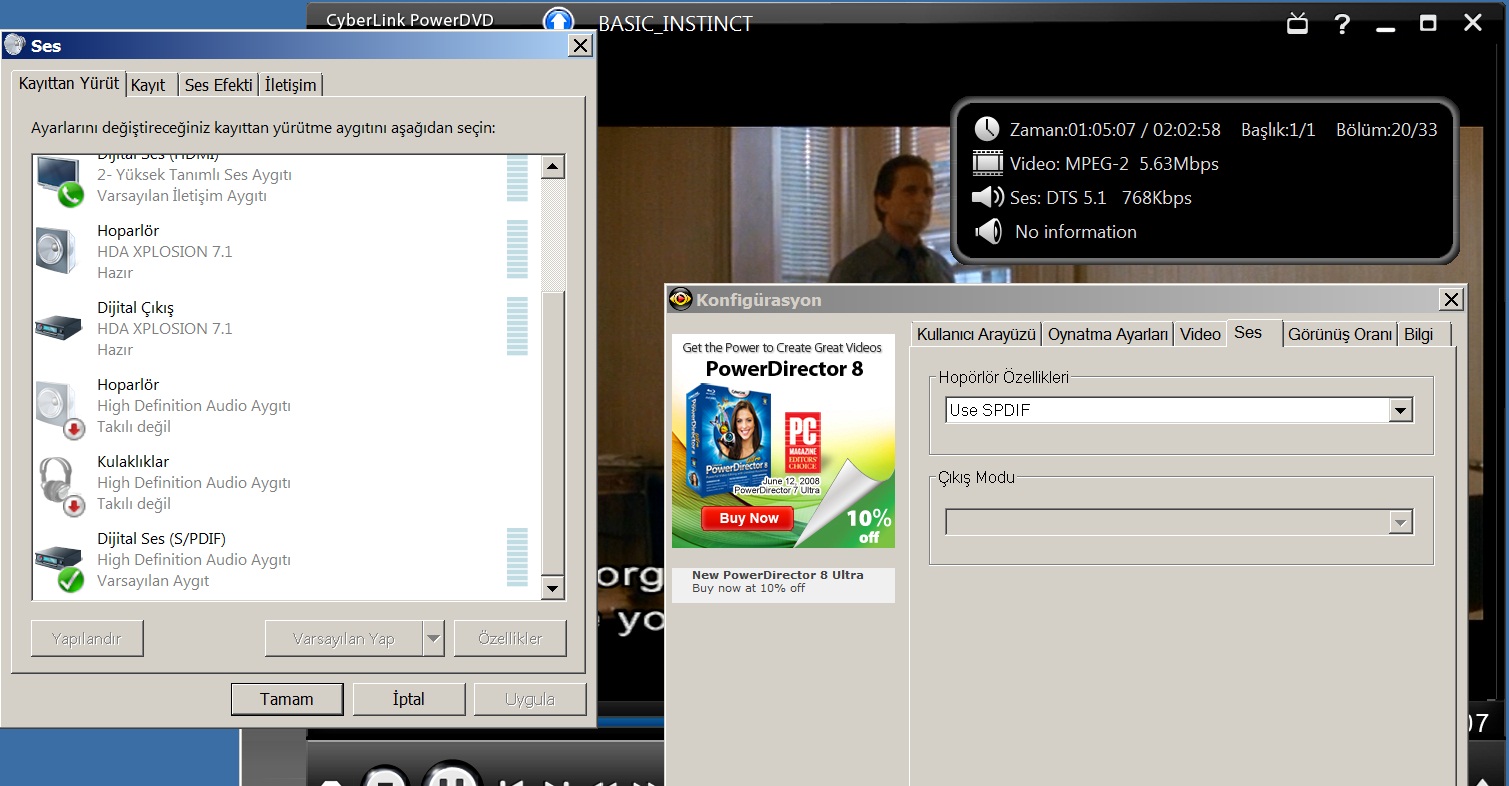Click the 'Varsayılan İletişim Aygıtı' status text
Image resolution: width=1509 pixels, height=786 pixels.
click(x=182, y=196)
